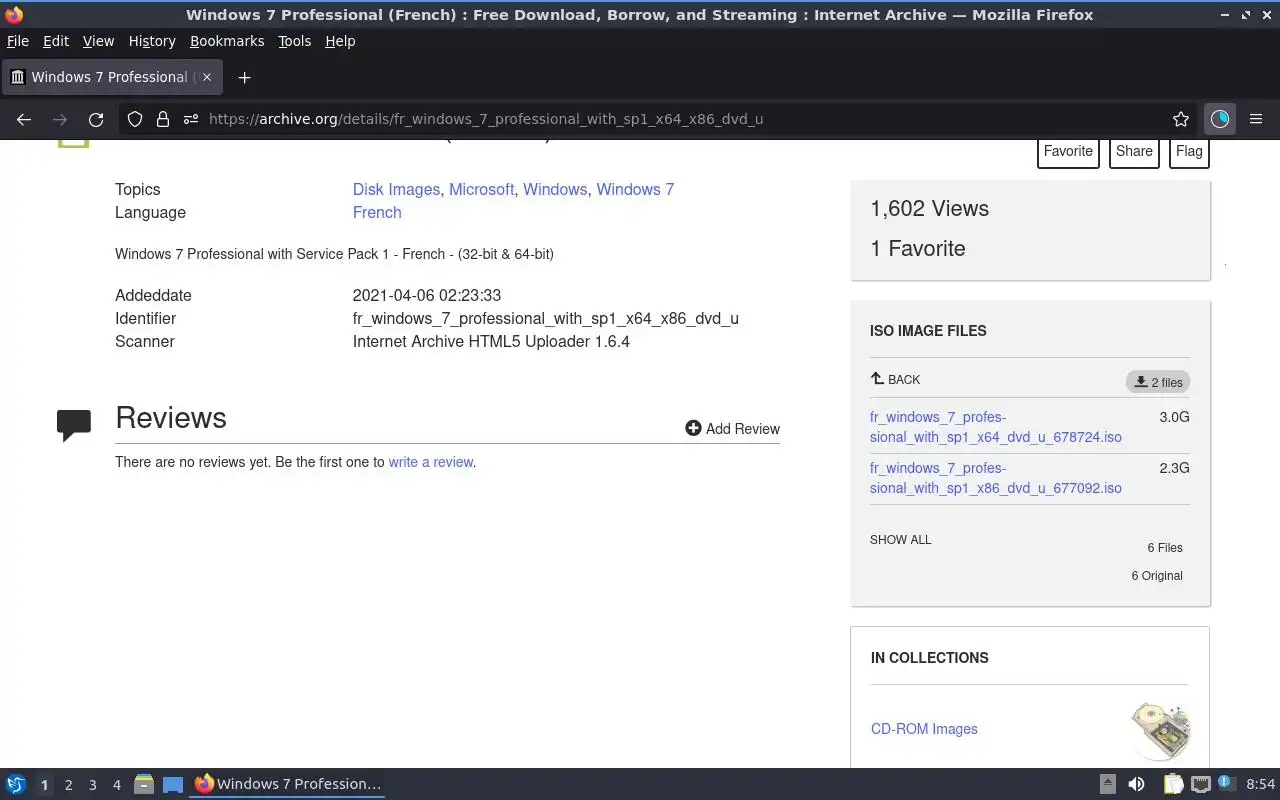Open the tracking protection shield icon
This screenshot has width=1280, height=800.
pyautogui.click(x=135, y=119)
